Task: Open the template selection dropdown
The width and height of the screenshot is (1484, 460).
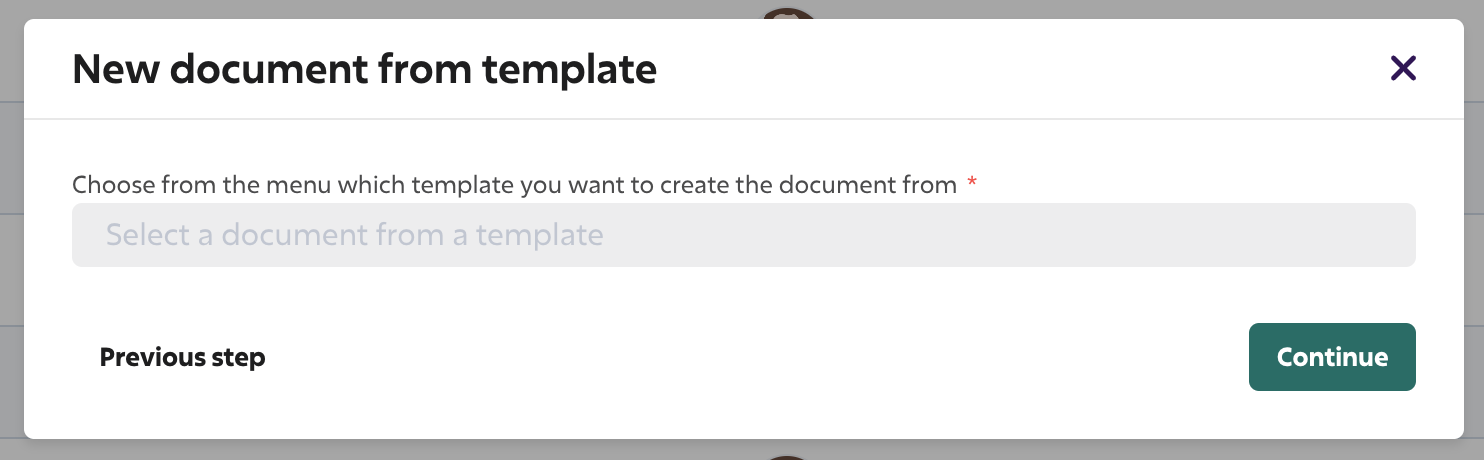Action: click(x=743, y=235)
